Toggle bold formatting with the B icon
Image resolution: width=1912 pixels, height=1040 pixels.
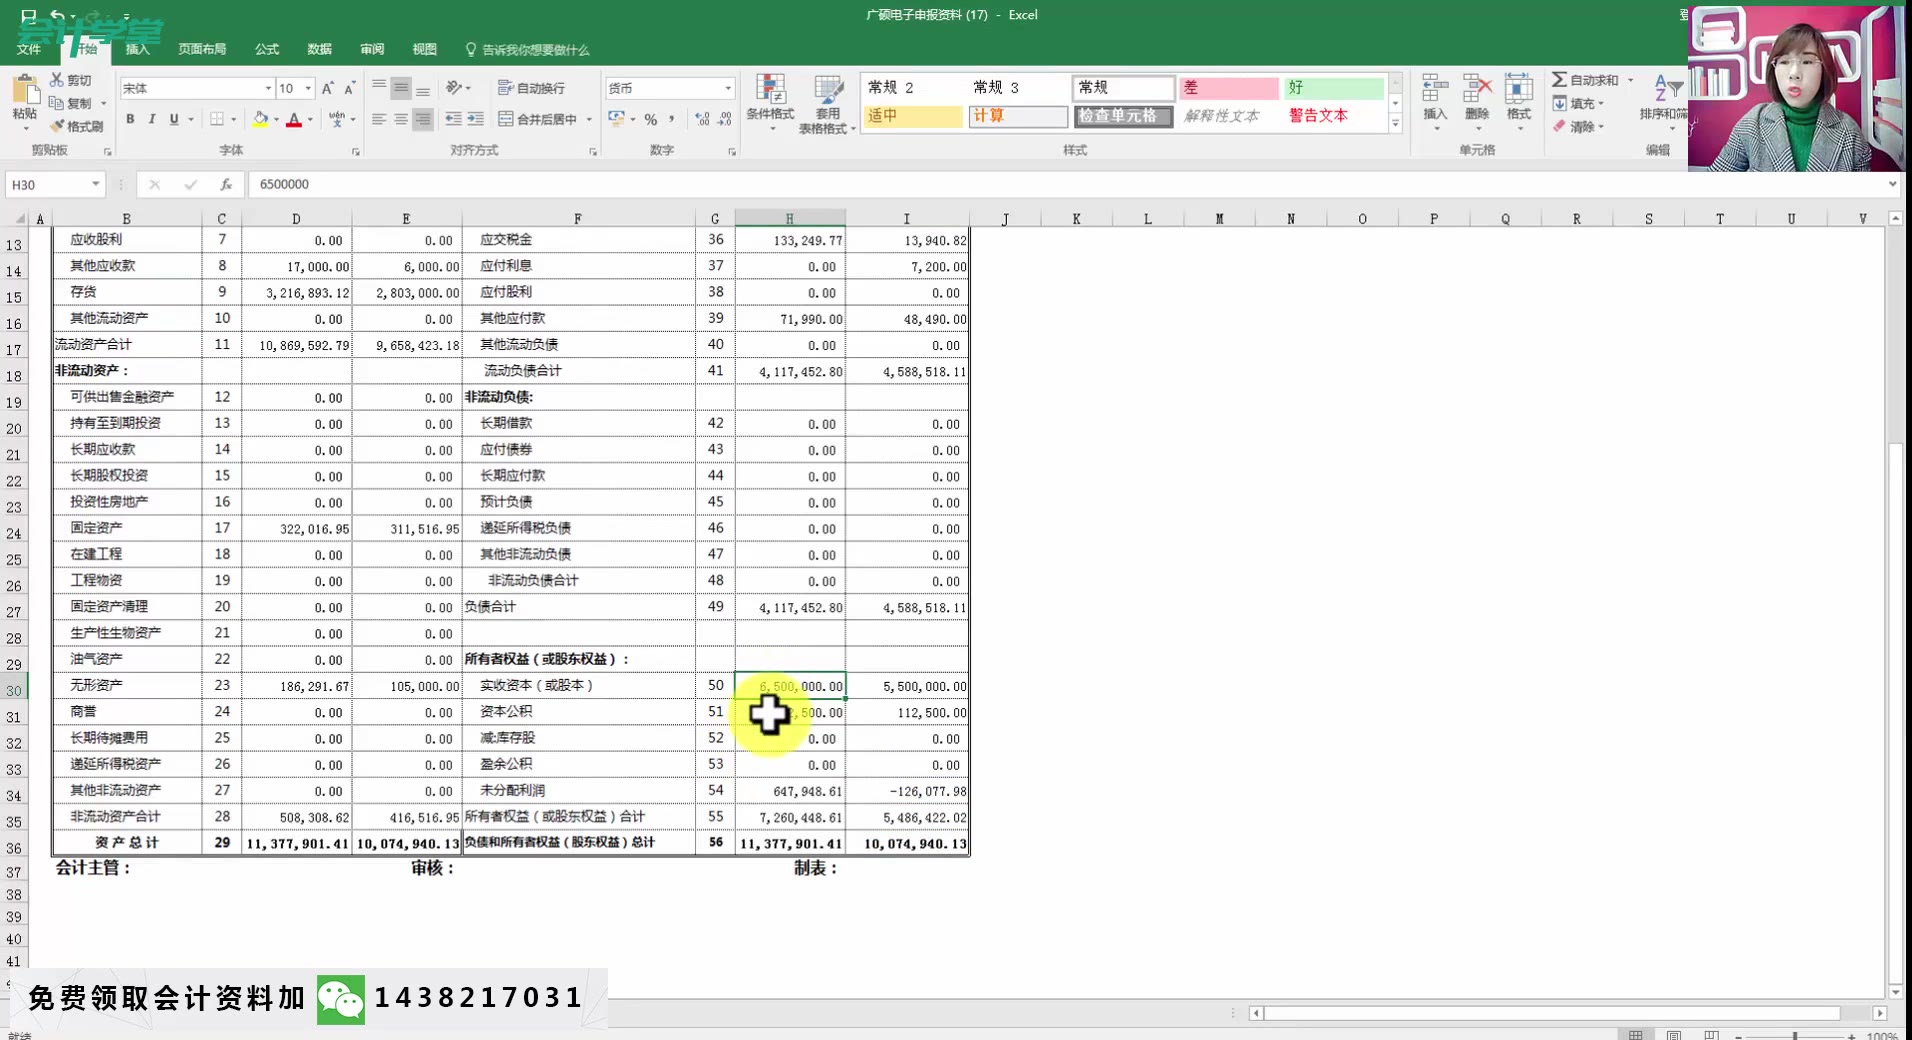click(129, 119)
